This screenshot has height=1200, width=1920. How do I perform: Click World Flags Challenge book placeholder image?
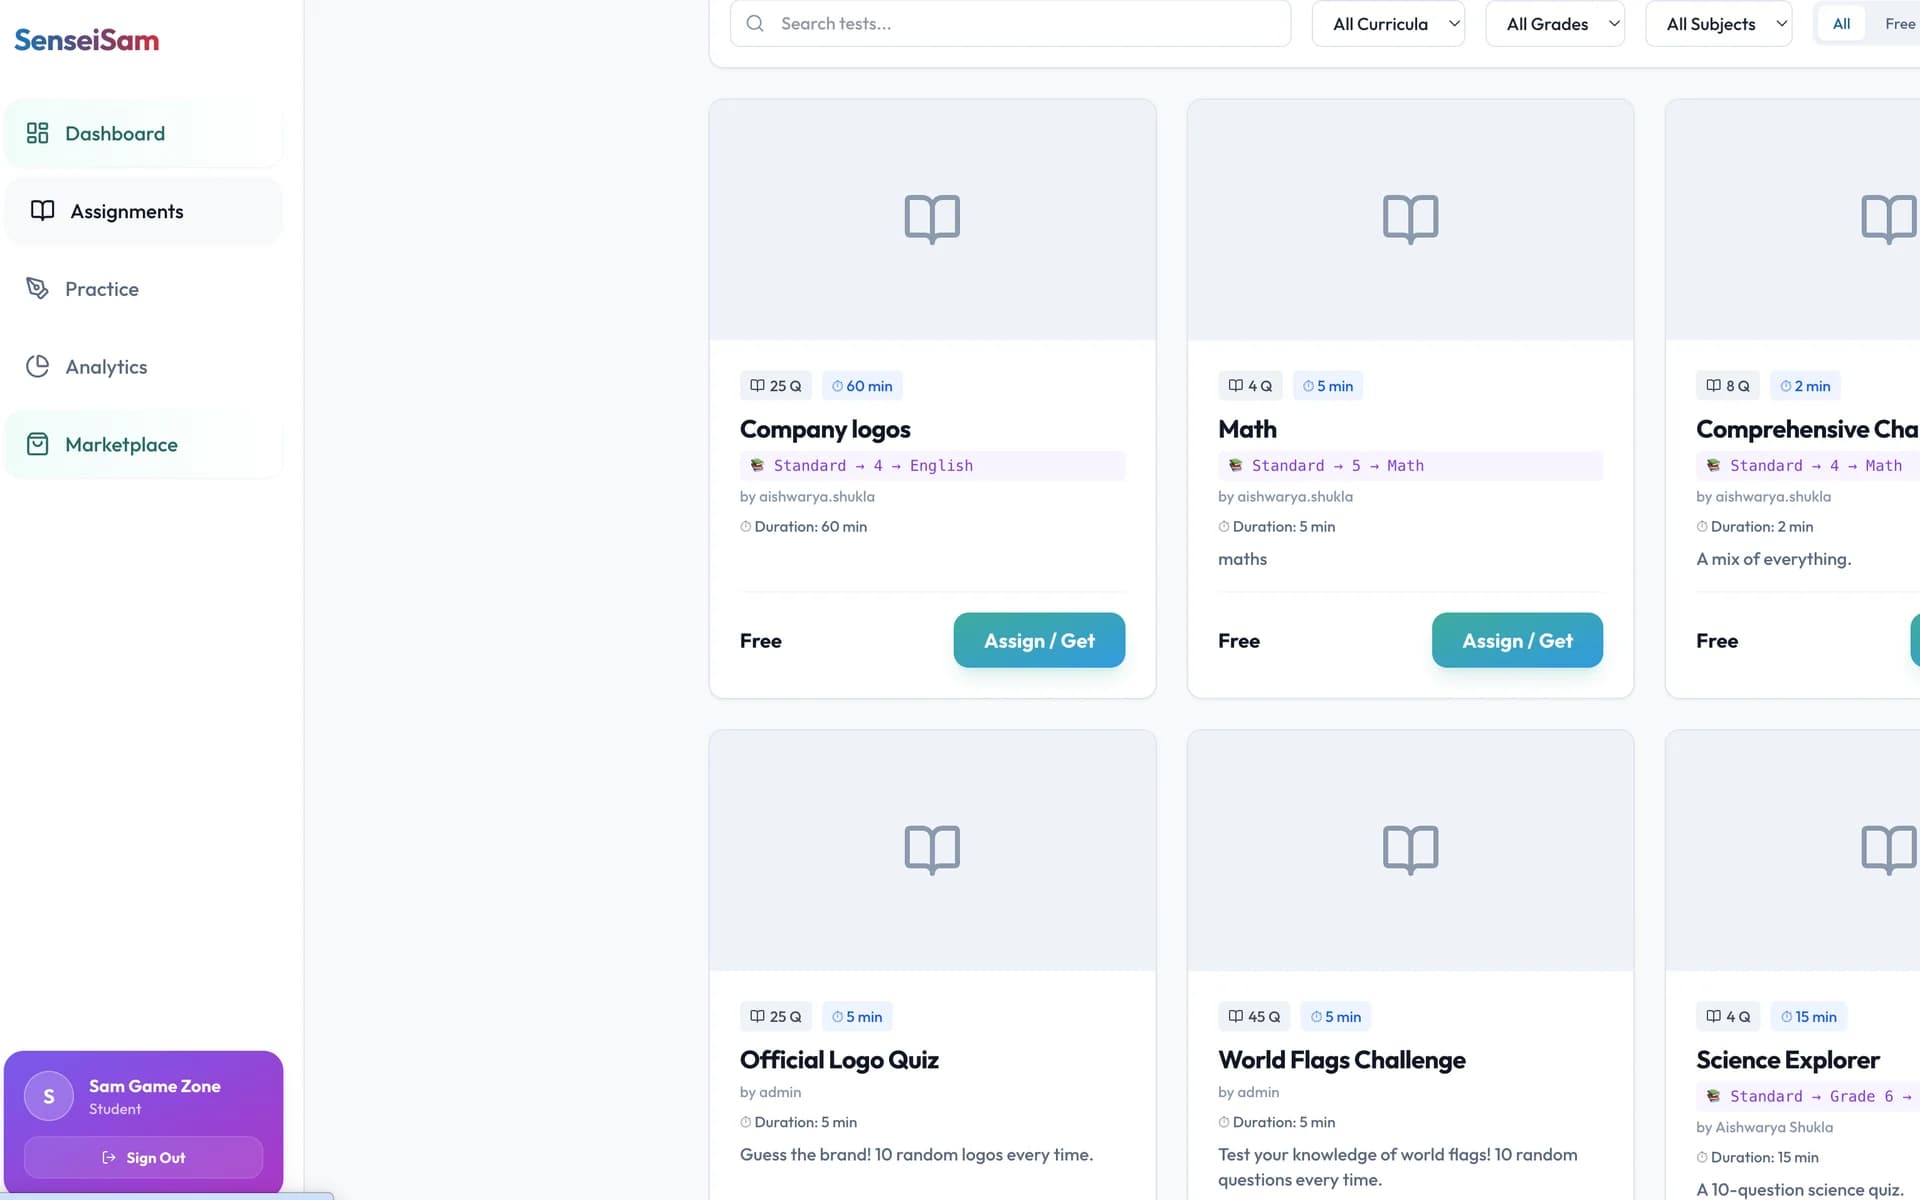click(x=1410, y=850)
